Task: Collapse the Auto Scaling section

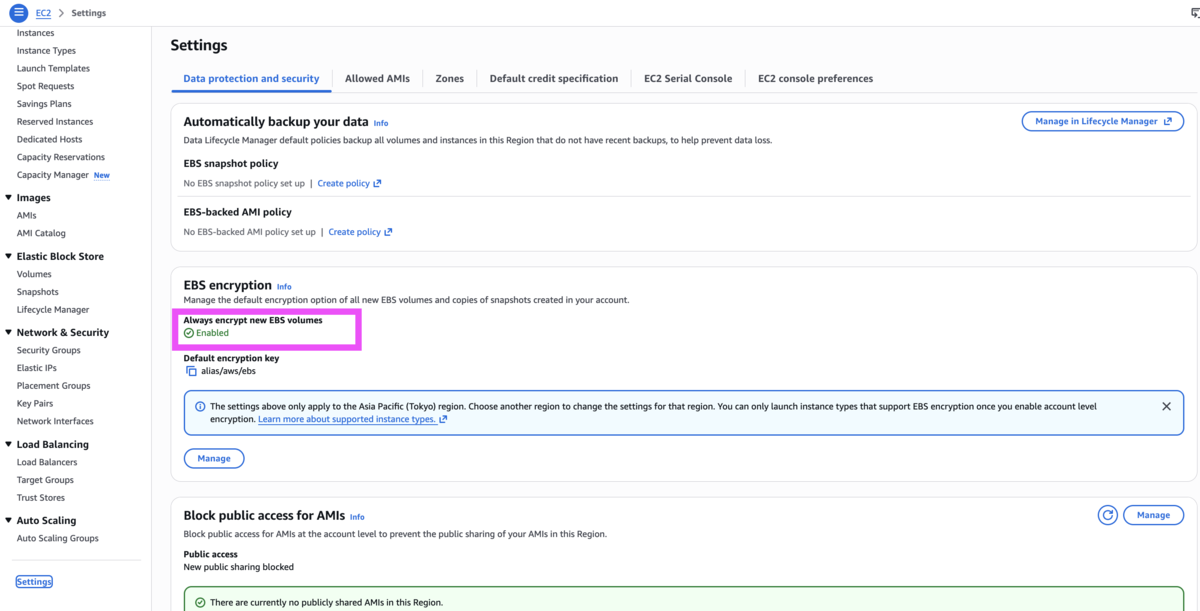Action: (9, 520)
